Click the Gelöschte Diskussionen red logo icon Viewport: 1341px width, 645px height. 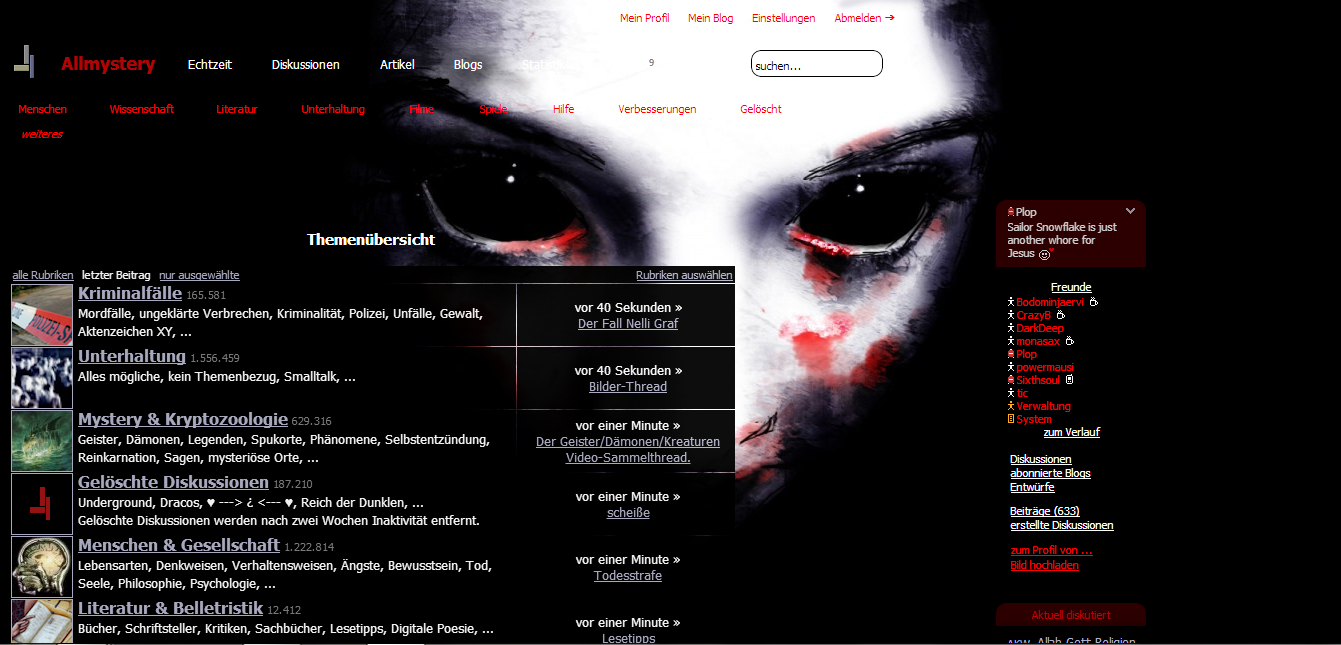[x=42, y=504]
